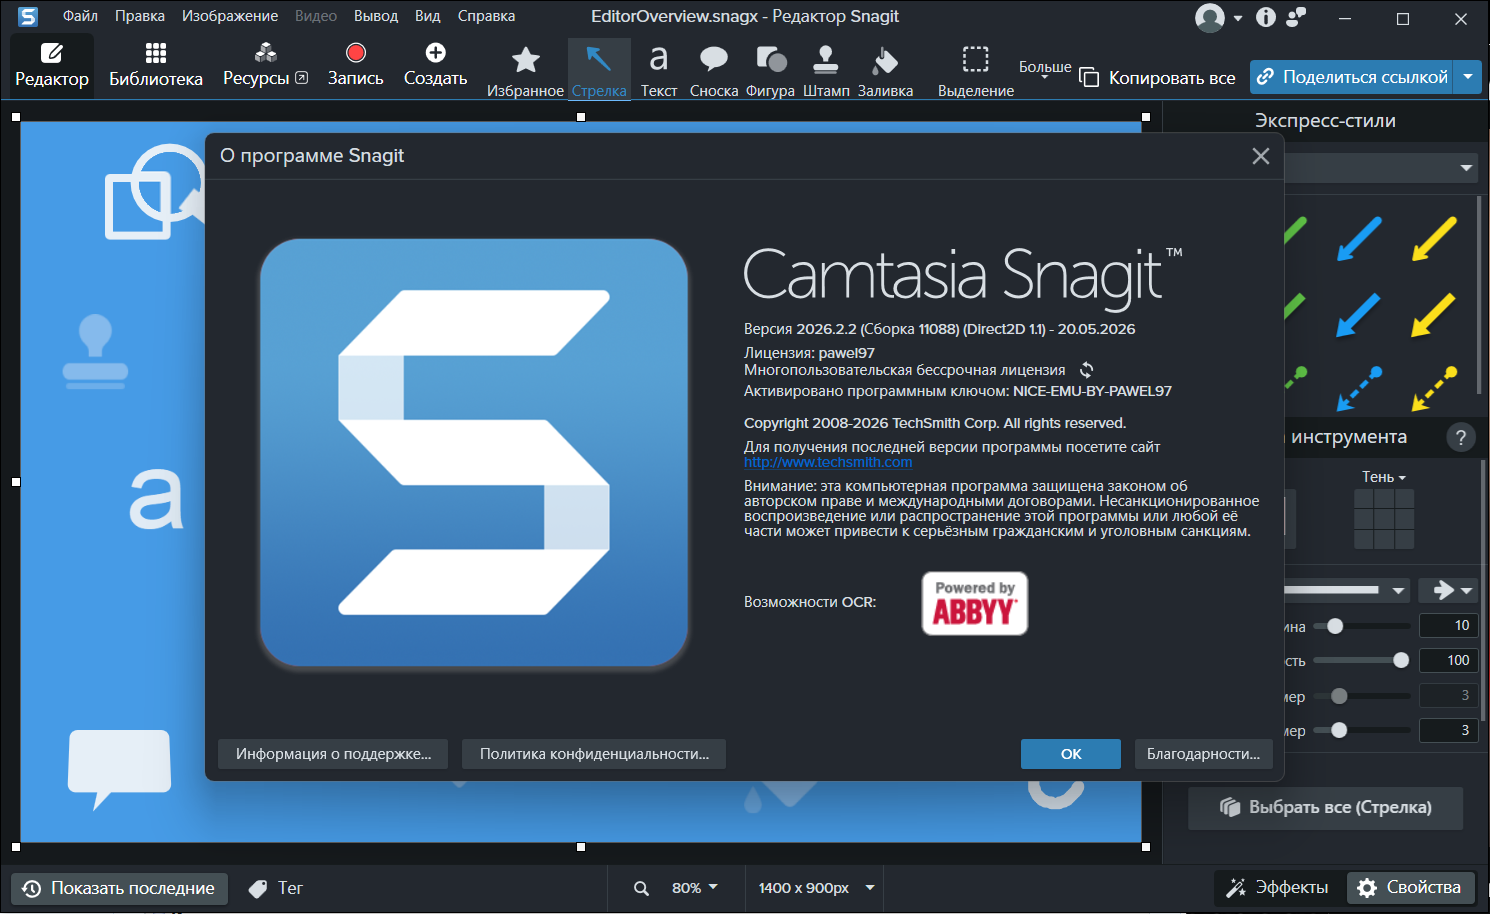
Task: Switch to the Библиотека tab
Action: click(156, 66)
